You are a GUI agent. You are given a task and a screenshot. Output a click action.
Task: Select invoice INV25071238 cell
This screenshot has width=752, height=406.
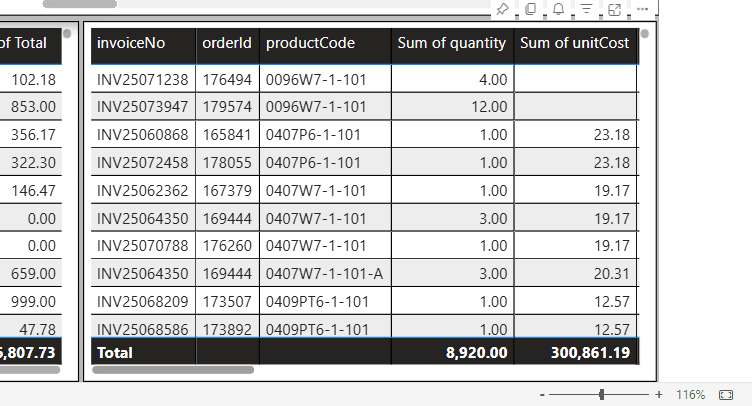(143, 80)
